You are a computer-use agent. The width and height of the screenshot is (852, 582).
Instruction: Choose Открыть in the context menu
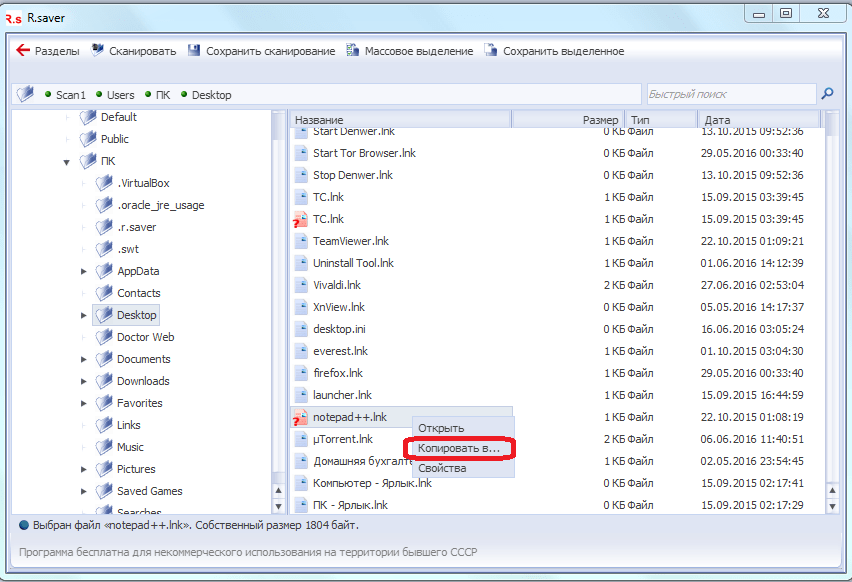coord(441,428)
